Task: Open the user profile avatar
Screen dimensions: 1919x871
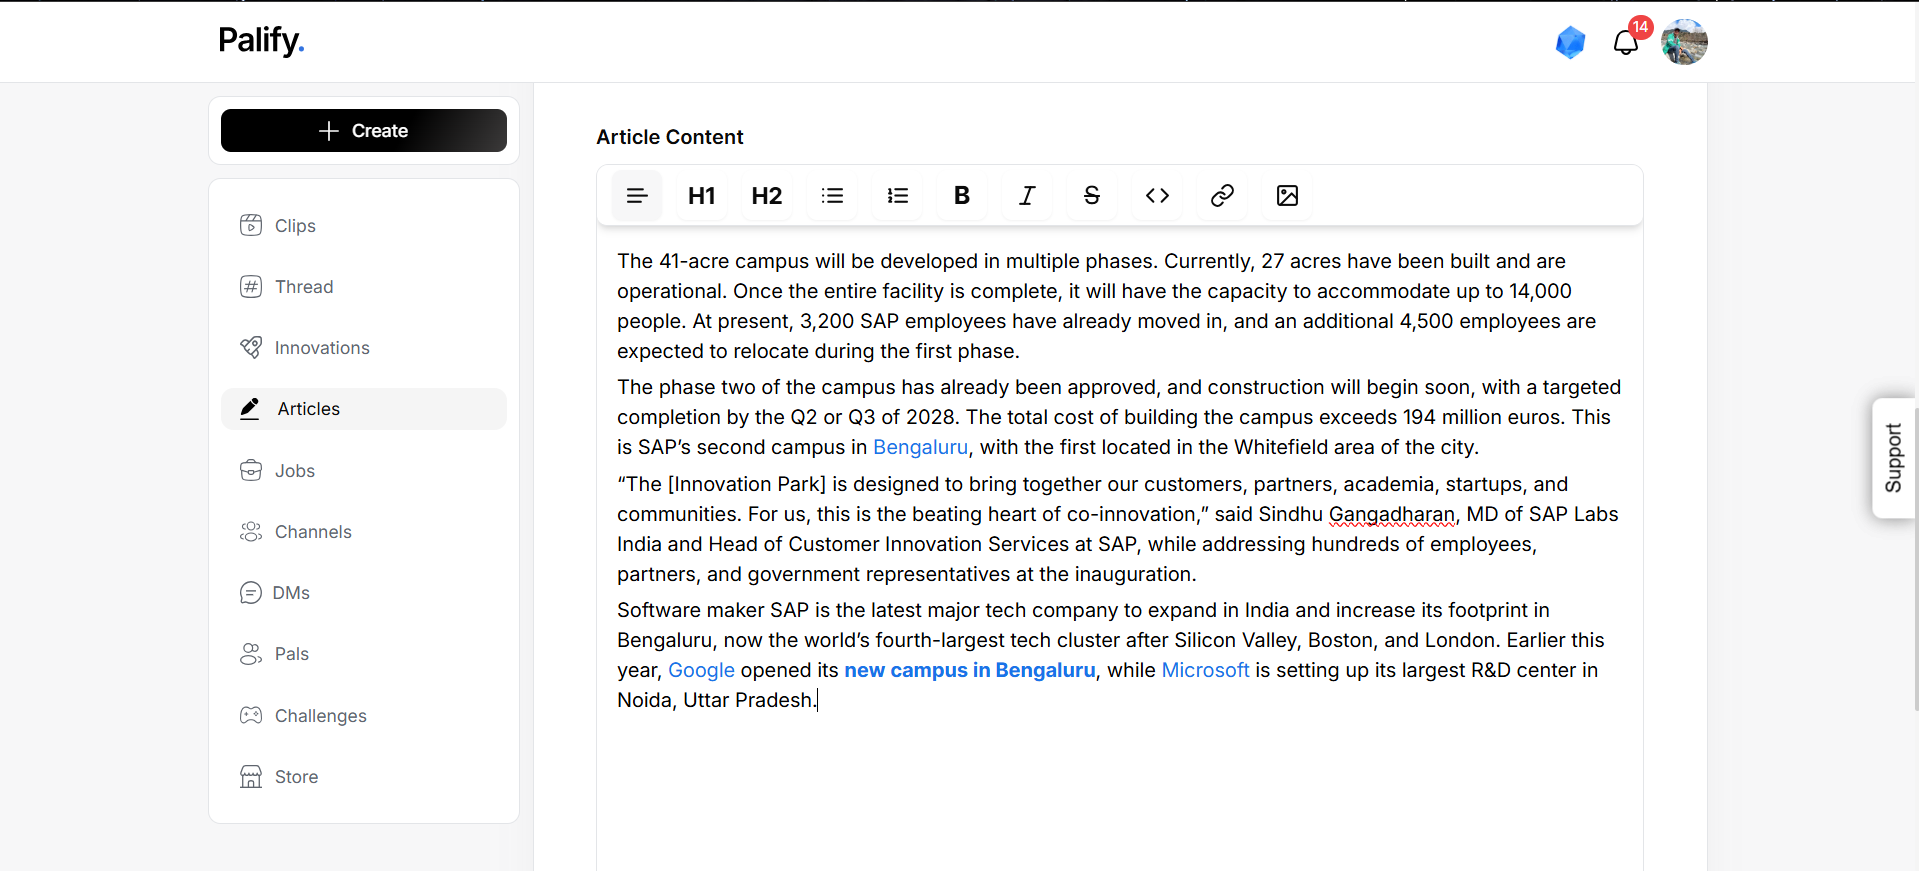Action: pyautogui.click(x=1684, y=42)
